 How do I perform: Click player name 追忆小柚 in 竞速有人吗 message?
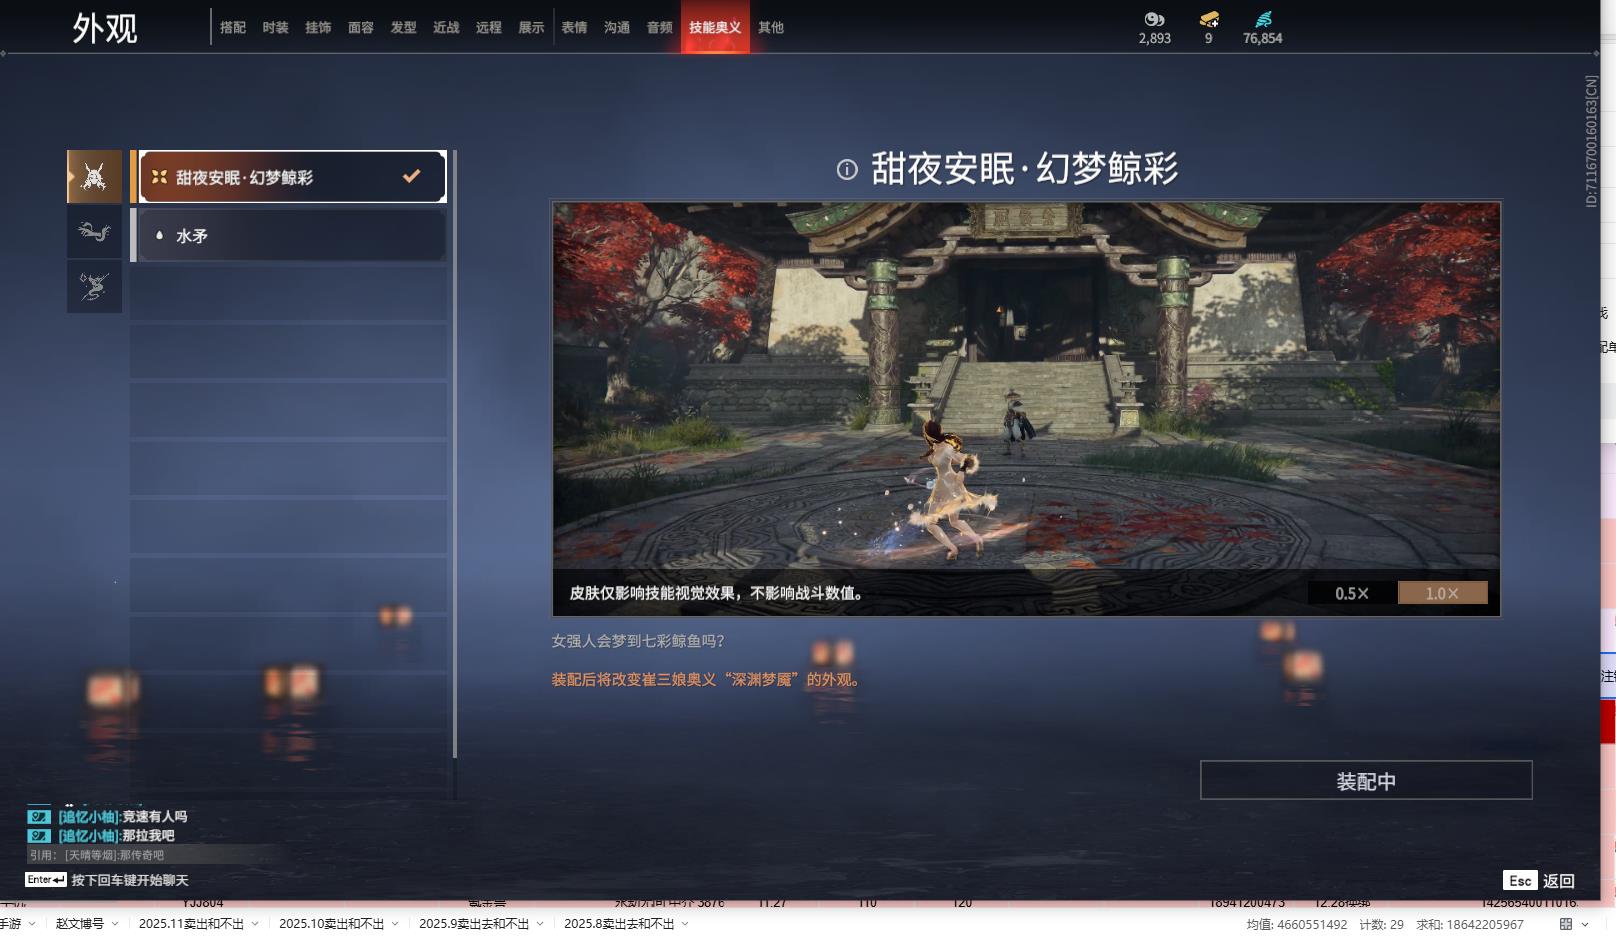click(88, 817)
